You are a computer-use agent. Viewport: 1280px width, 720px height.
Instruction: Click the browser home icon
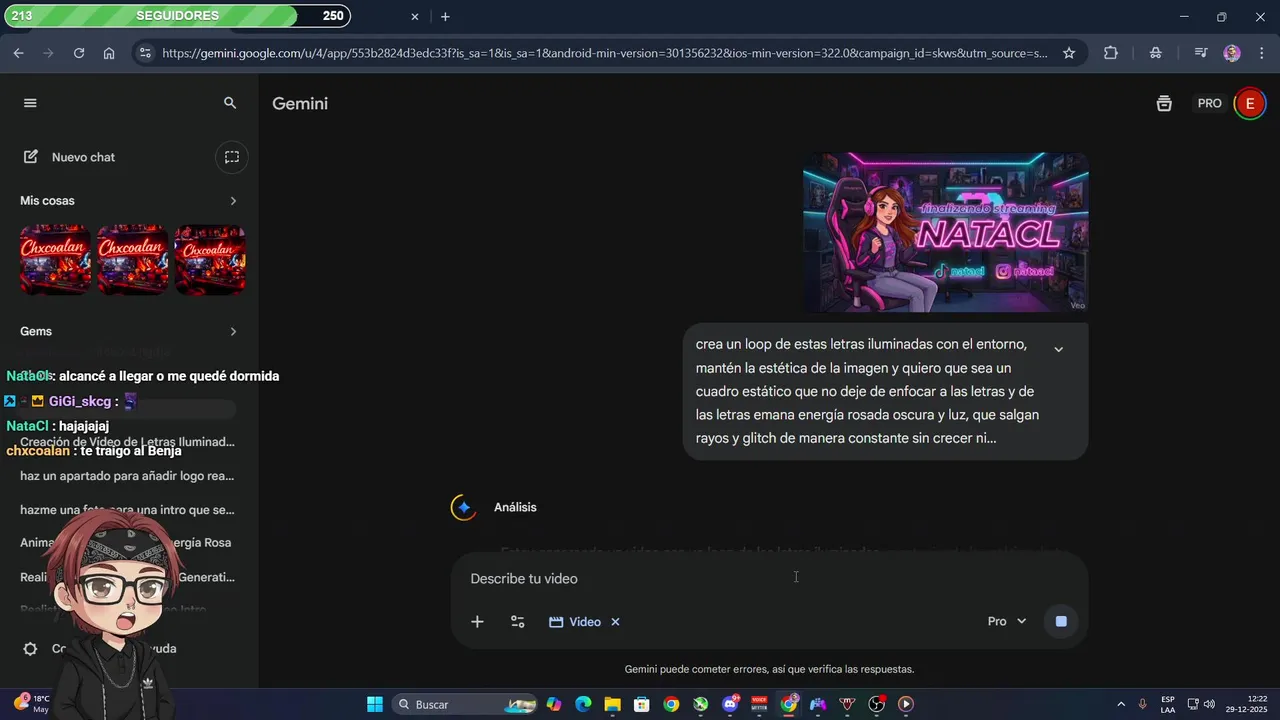click(109, 53)
